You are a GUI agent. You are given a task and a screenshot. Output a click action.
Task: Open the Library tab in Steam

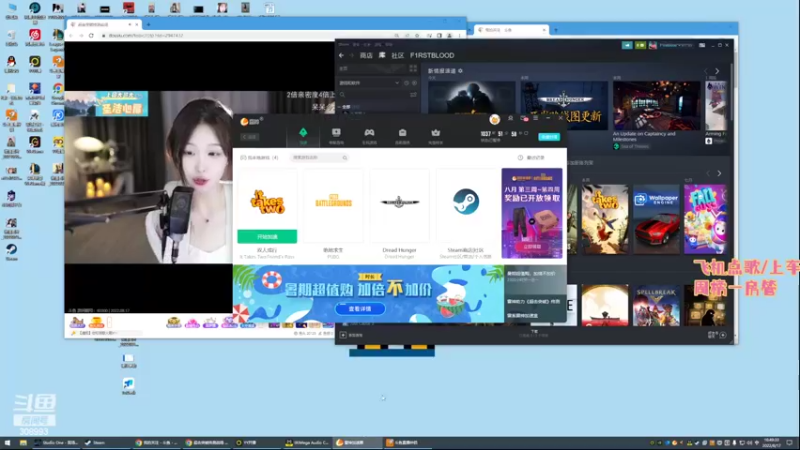[x=382, y=55]
